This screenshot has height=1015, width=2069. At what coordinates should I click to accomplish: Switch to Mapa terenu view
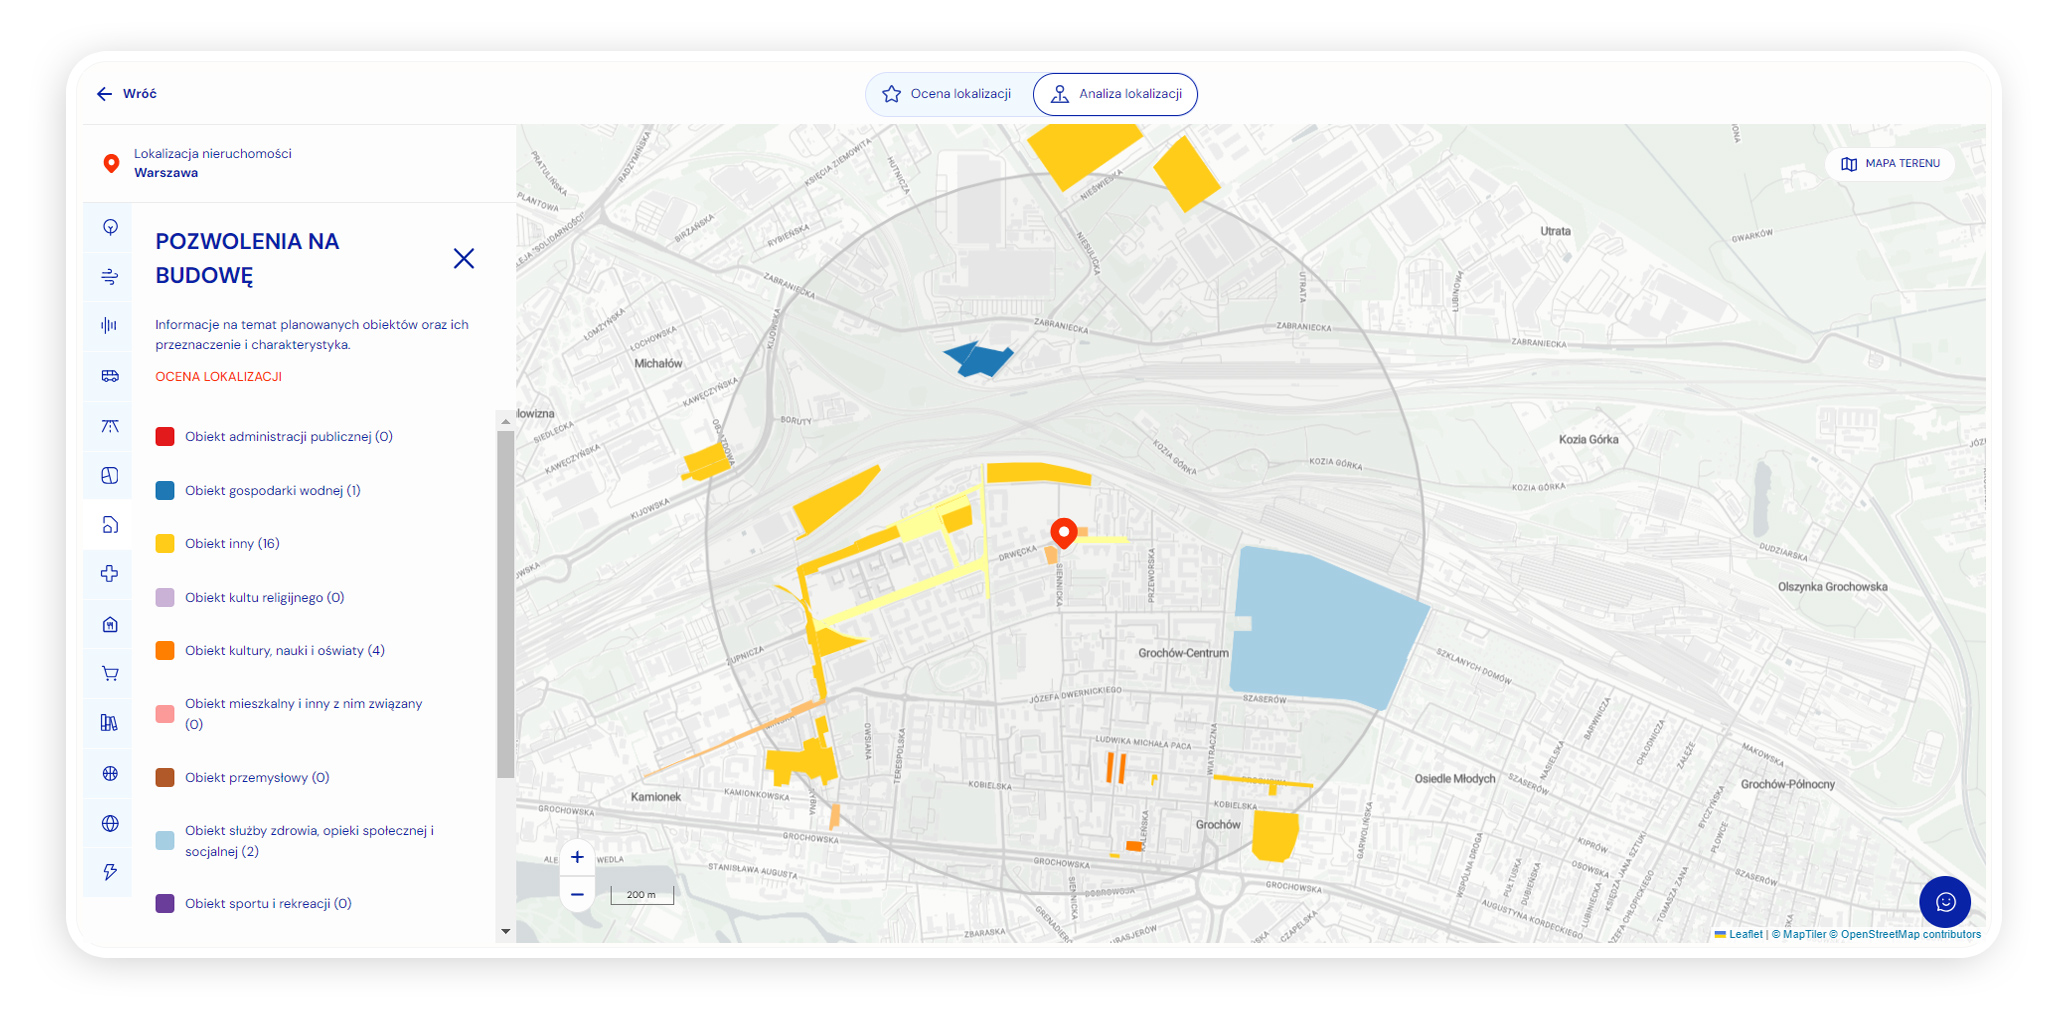1890,164
